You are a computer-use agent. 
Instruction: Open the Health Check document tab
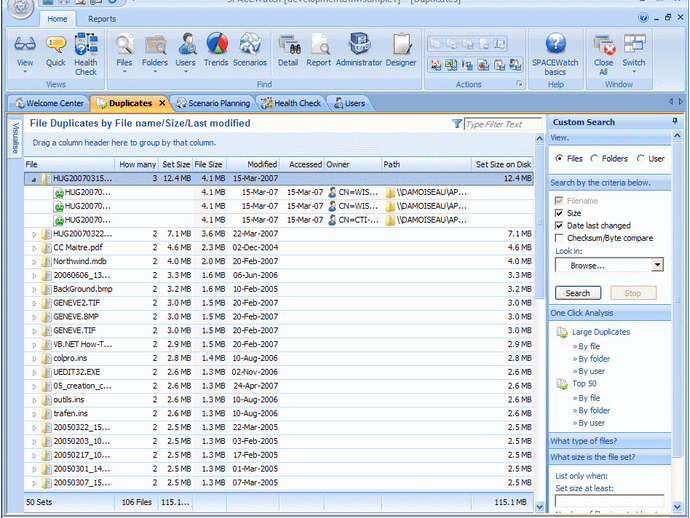point(291,103)
